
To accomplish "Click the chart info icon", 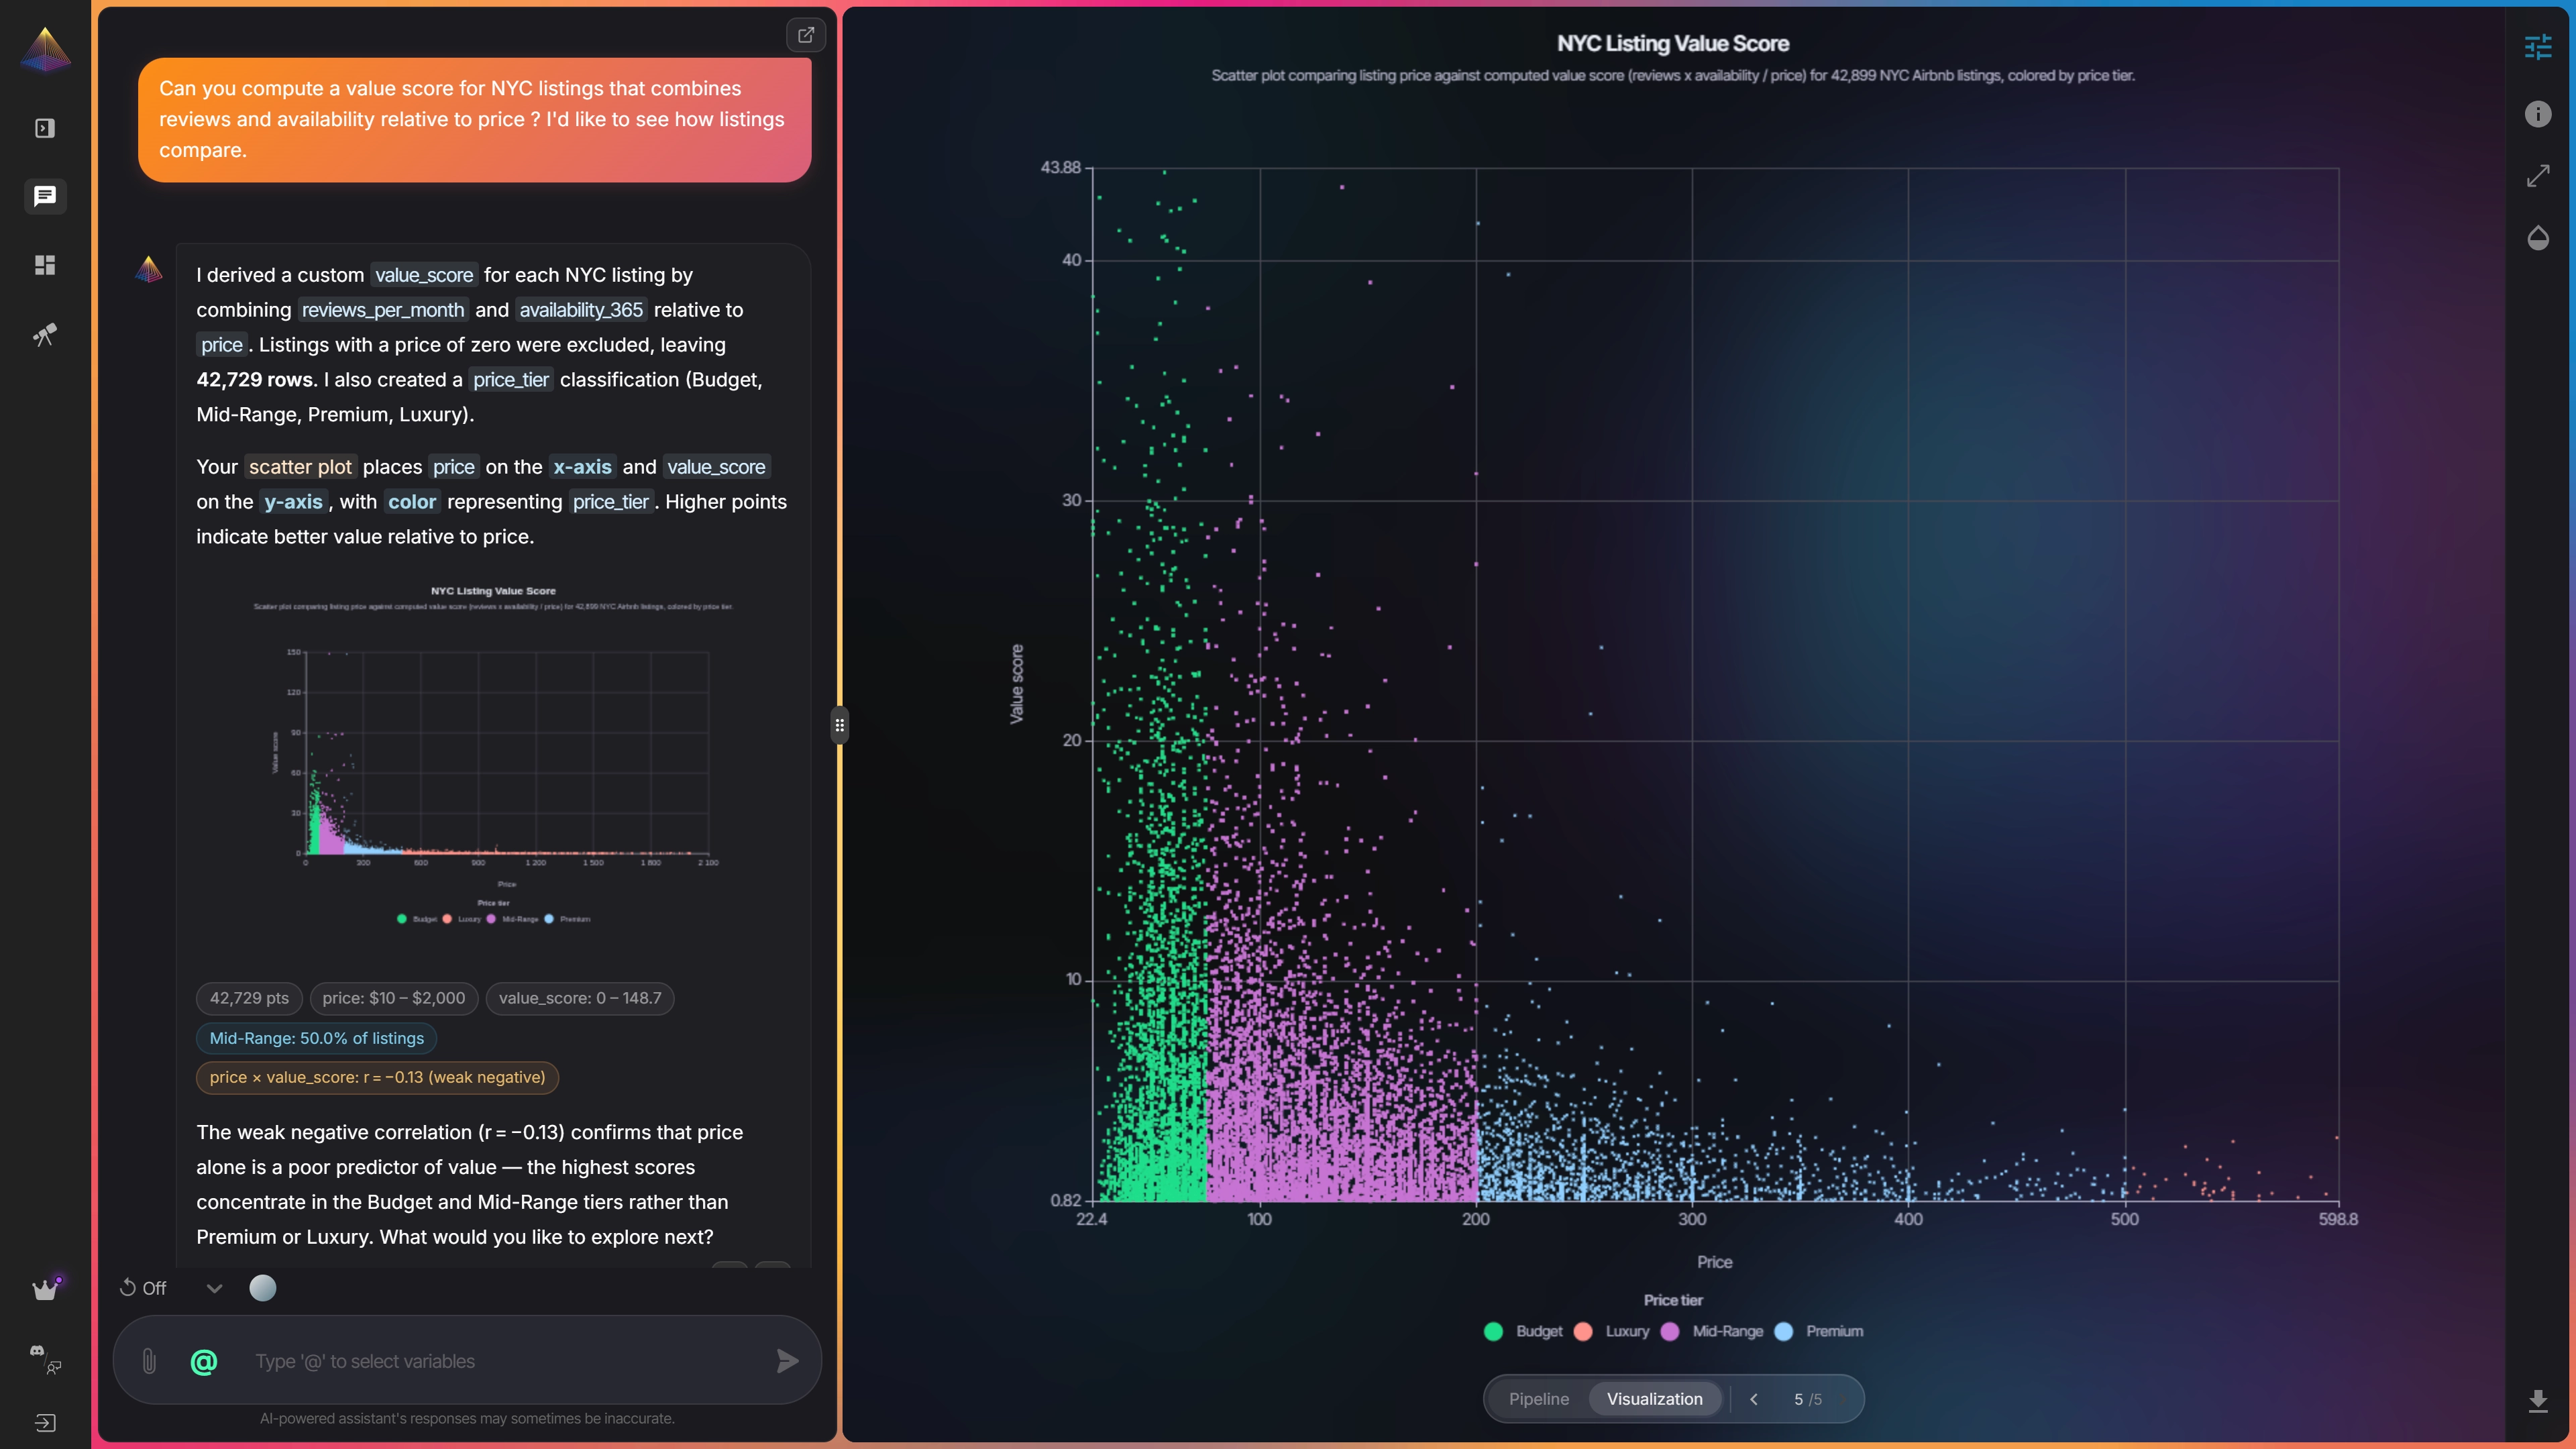I will tap(2537, 114).
